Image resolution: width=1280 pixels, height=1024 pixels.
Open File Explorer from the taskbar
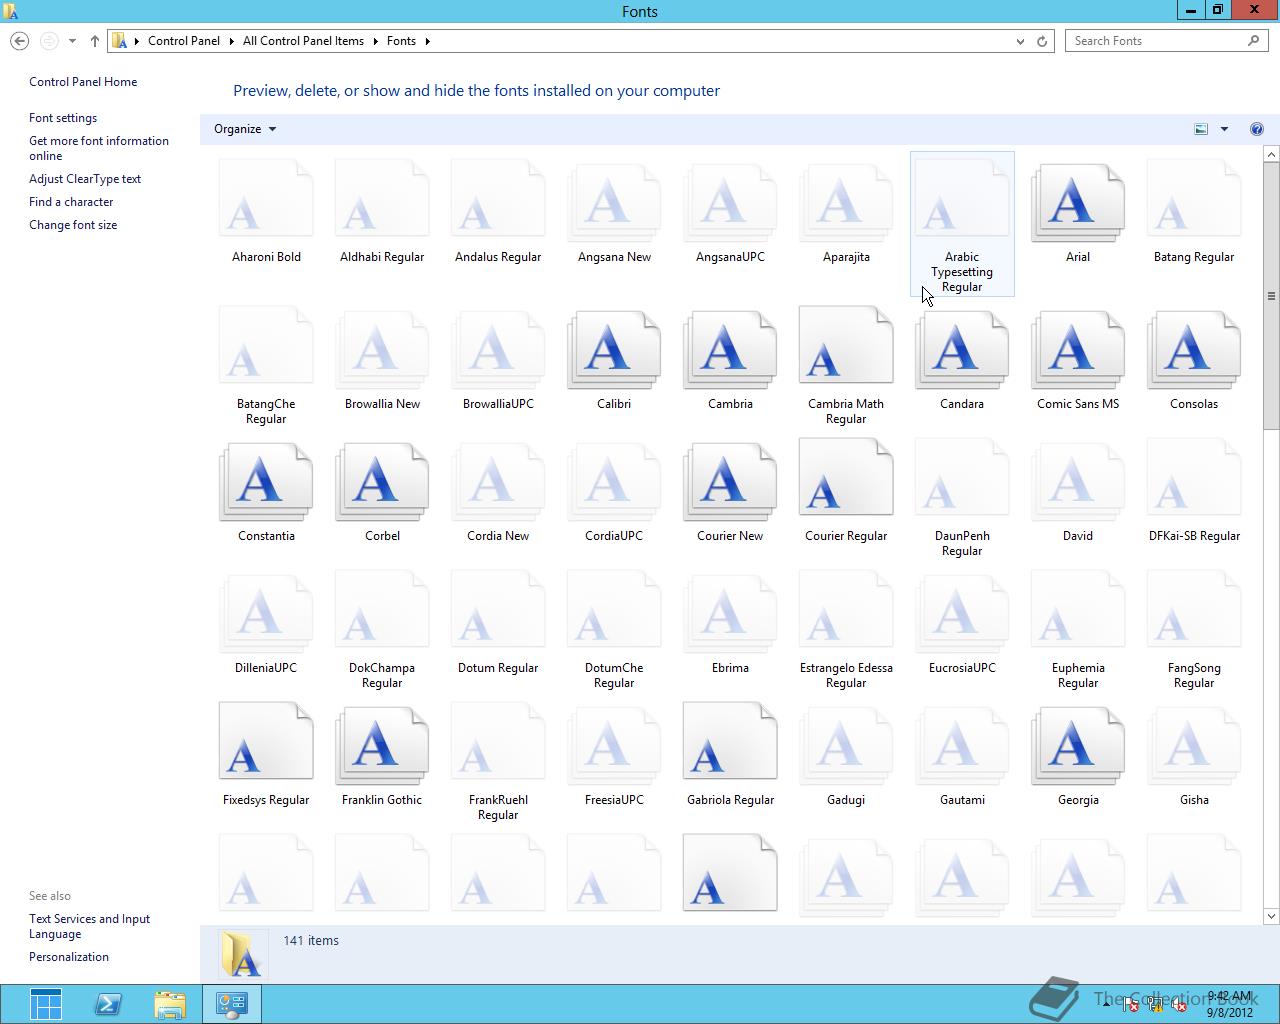click(x=170, y=1004)
